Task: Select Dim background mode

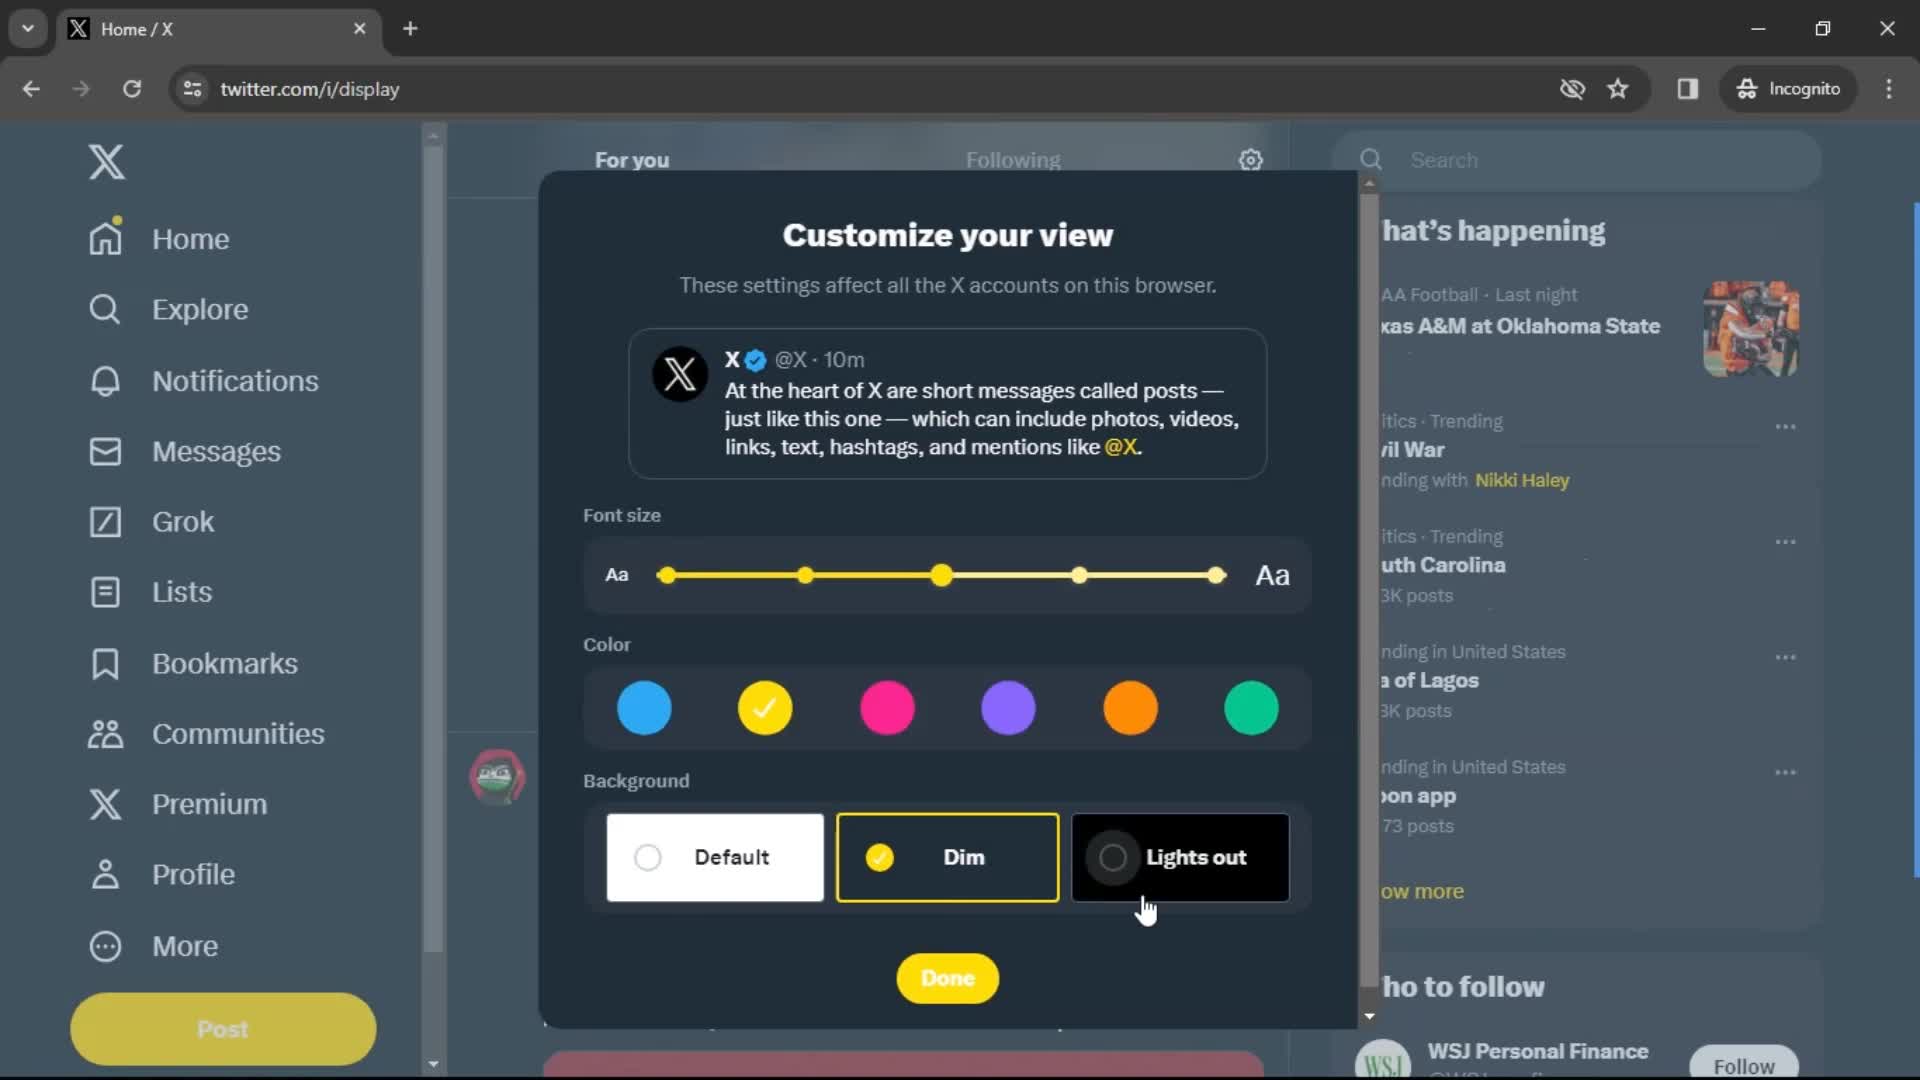Action: (x=948, y=857)
